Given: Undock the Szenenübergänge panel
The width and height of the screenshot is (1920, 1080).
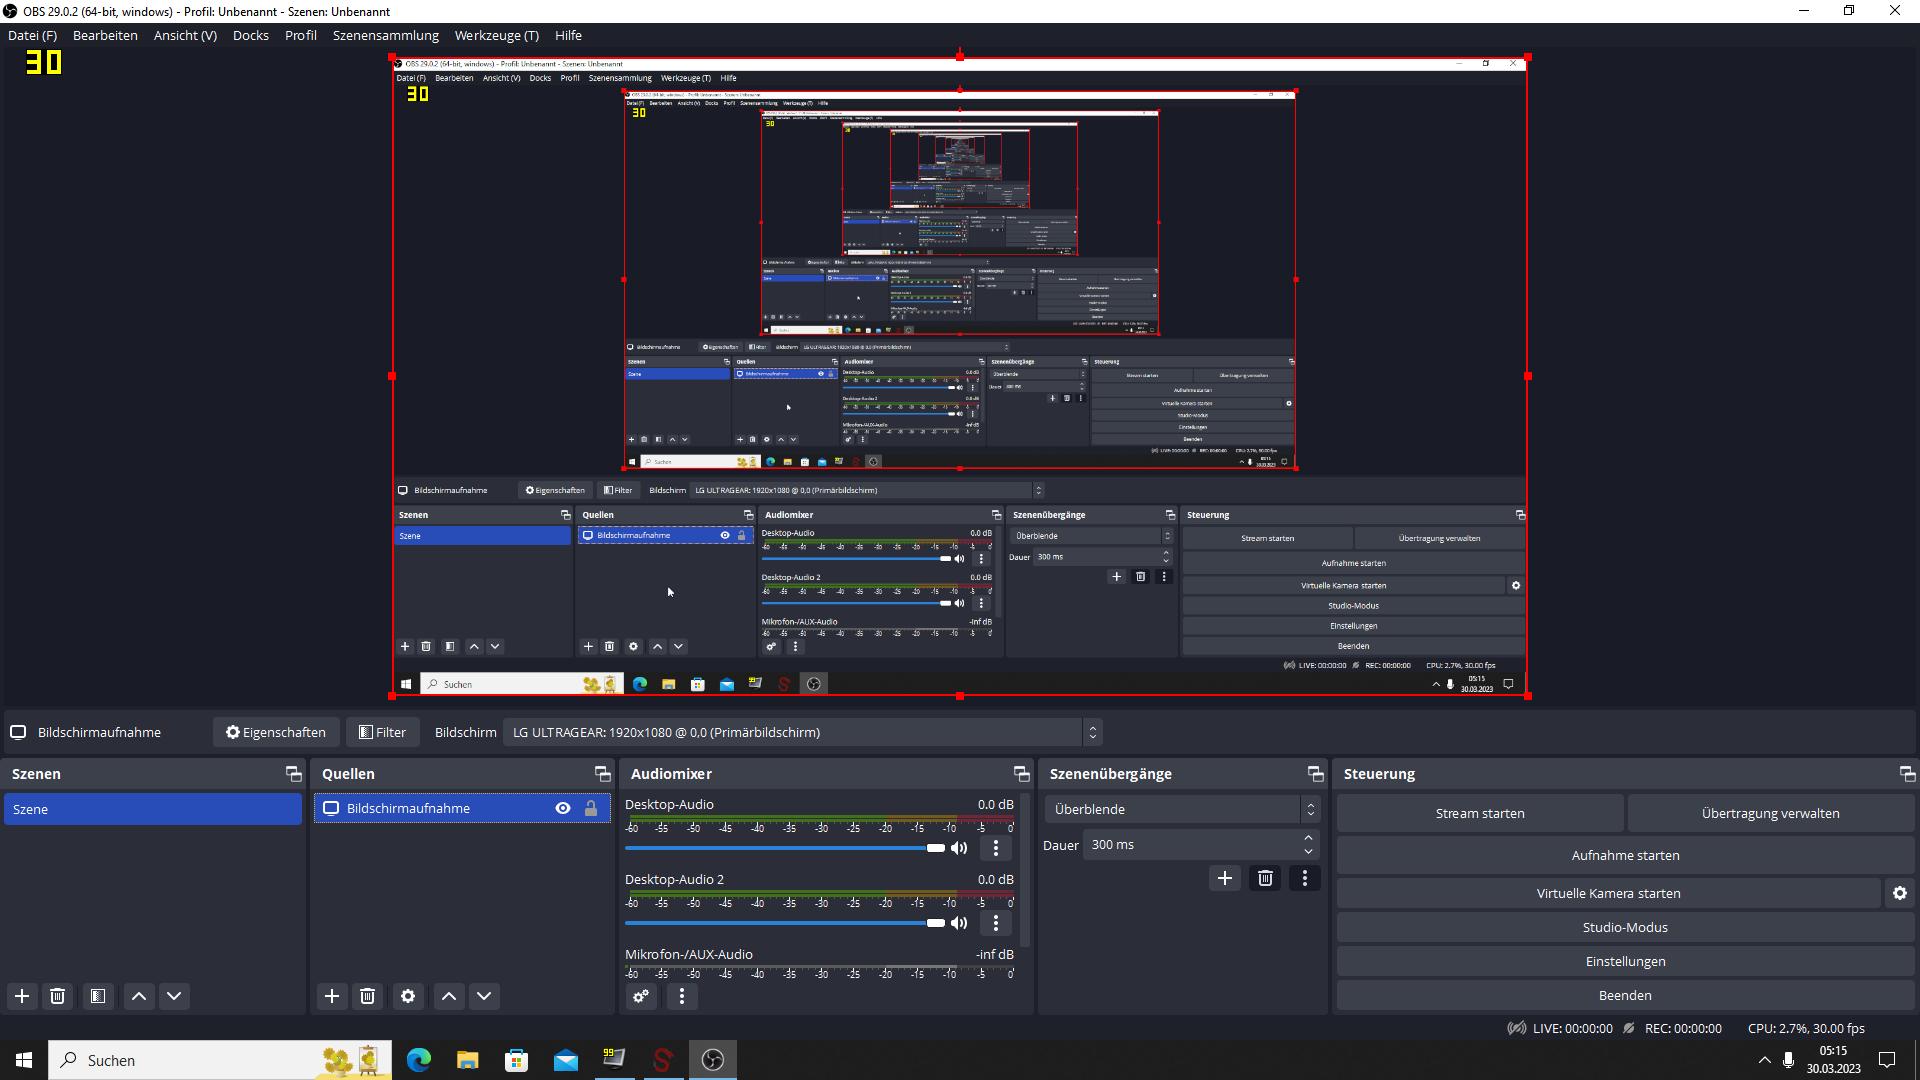Looking at the screenshot, I should (x=1315, y=774).
